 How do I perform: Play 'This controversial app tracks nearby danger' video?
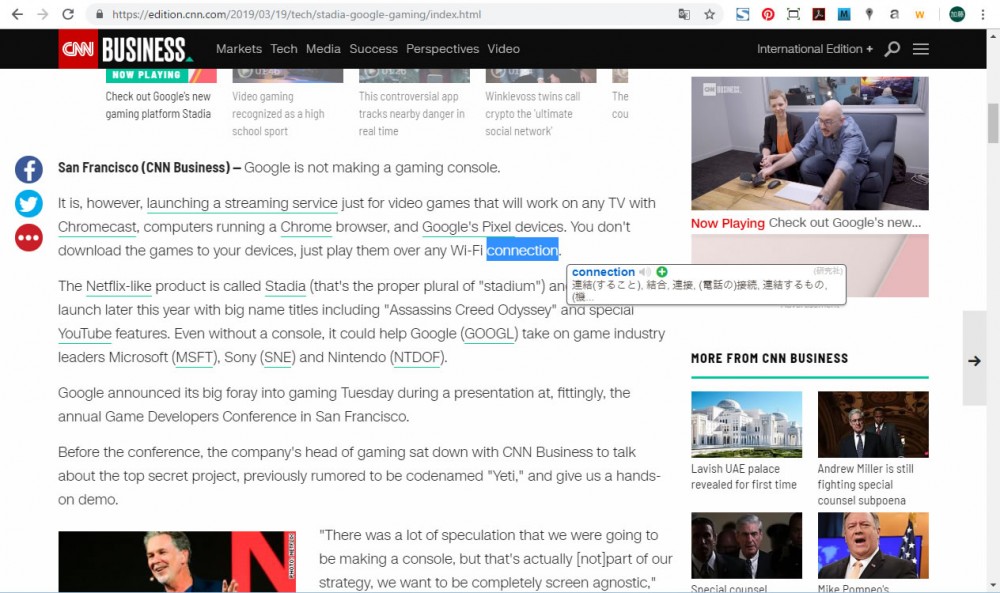pos(414,77)
